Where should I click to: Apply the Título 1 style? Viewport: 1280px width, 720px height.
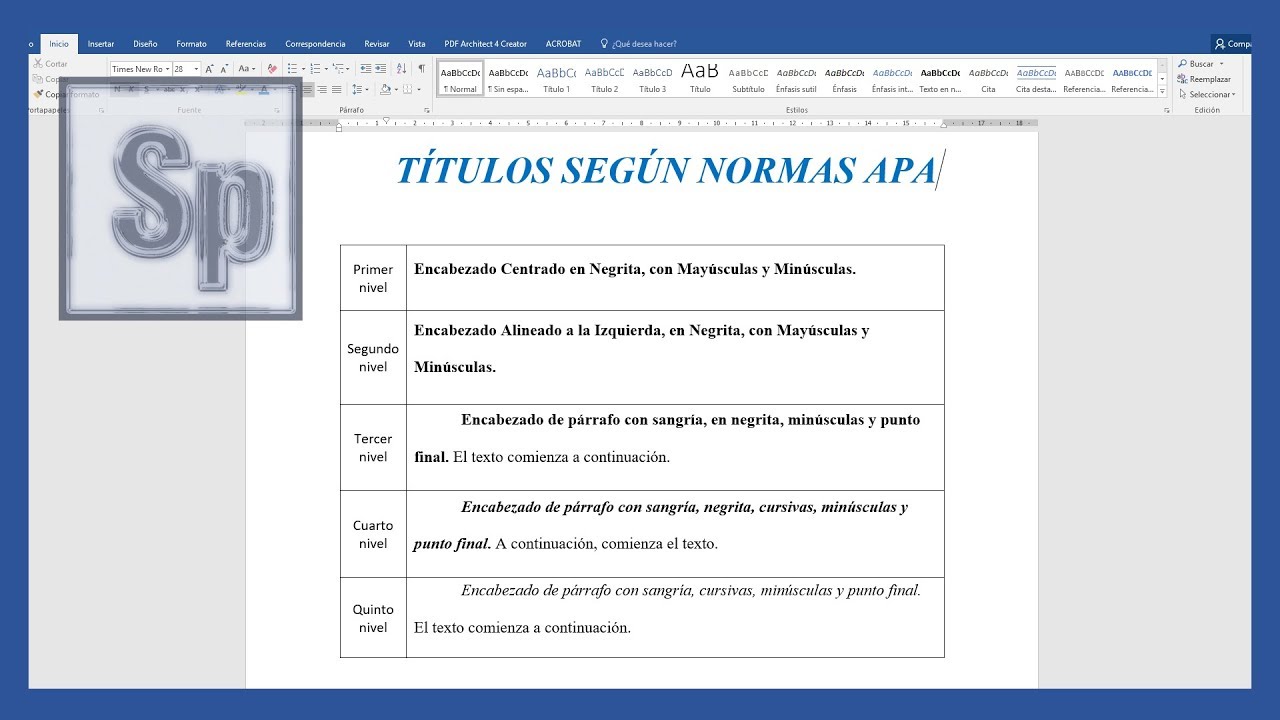tap(556, 78)
